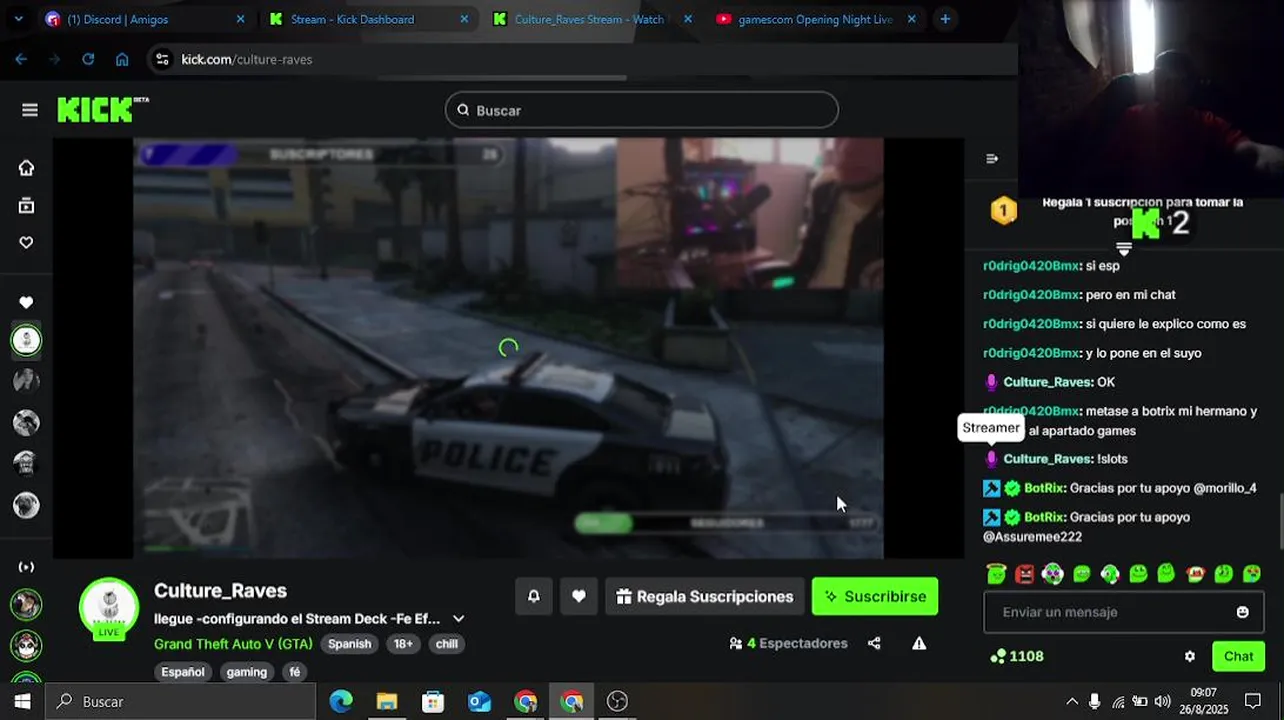Go to Home in Kick sidebar
Viewport: 1284px width, 720px height.
pyautogui.click(x=26, y=168)
